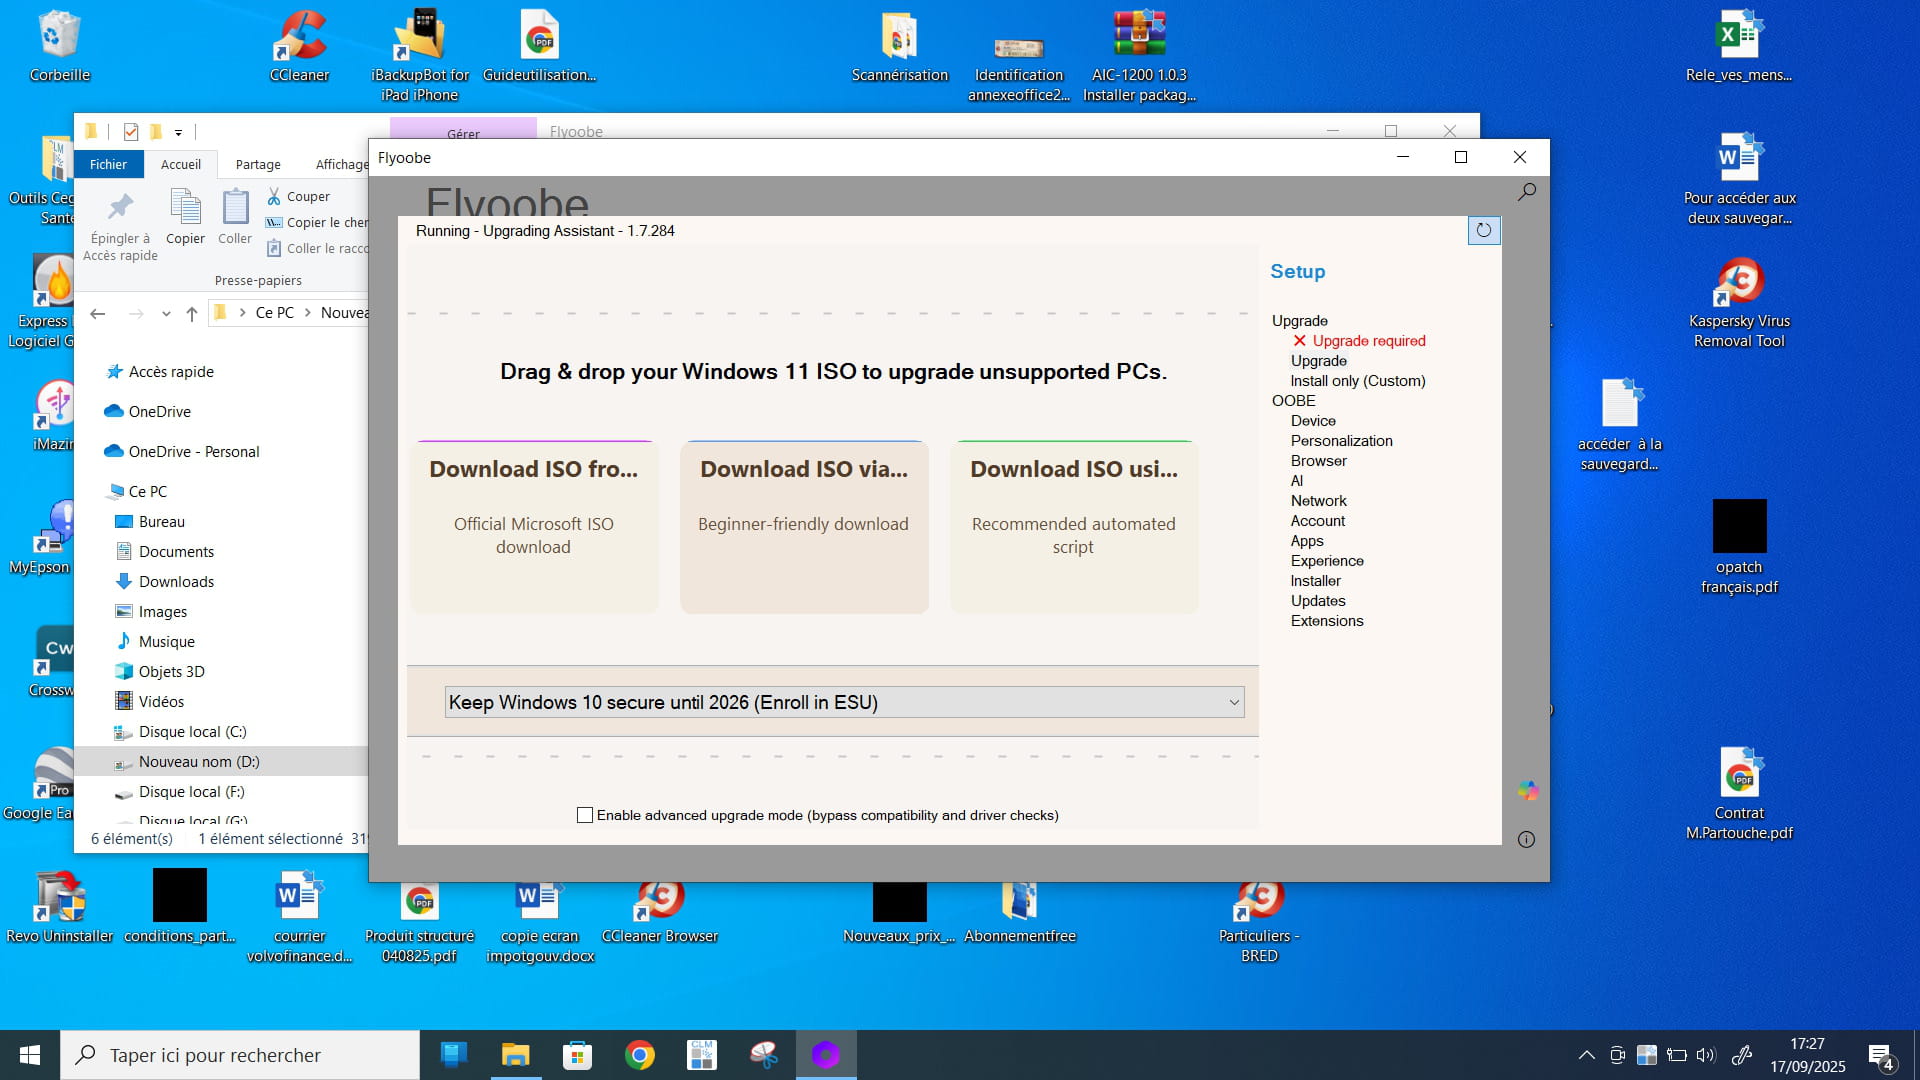The height and width of the screenshot is (1080, 1920).
Task: Select Disque local (C:) in Explorer tree
Action: point(180,731)
